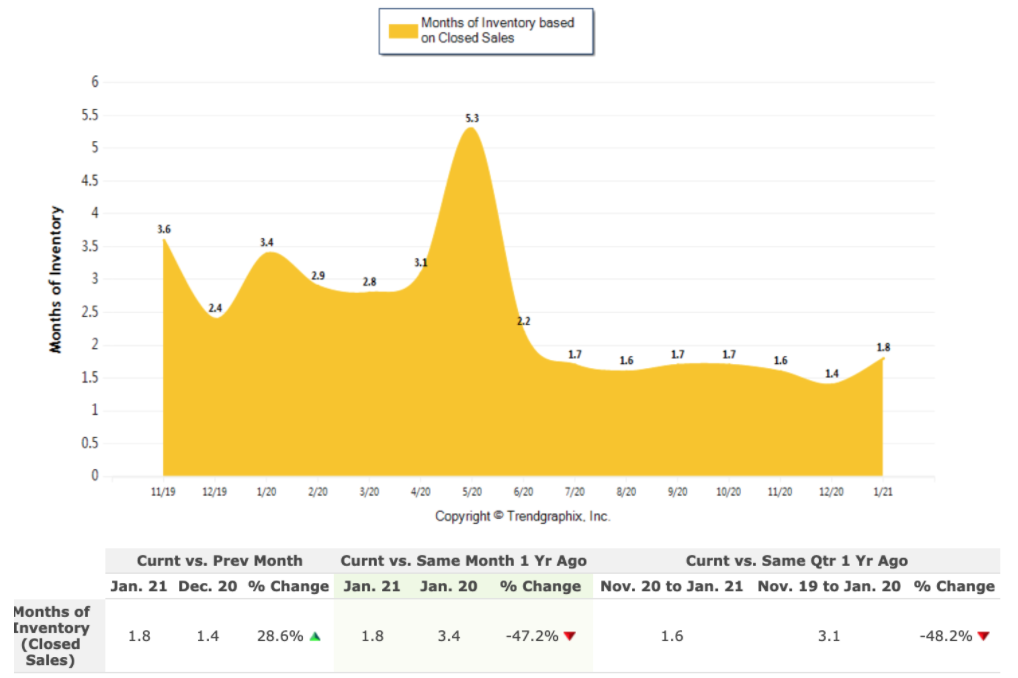1018x678 pixels.
Task: Click the 3.1 value in the table
Action: [829, 636]
